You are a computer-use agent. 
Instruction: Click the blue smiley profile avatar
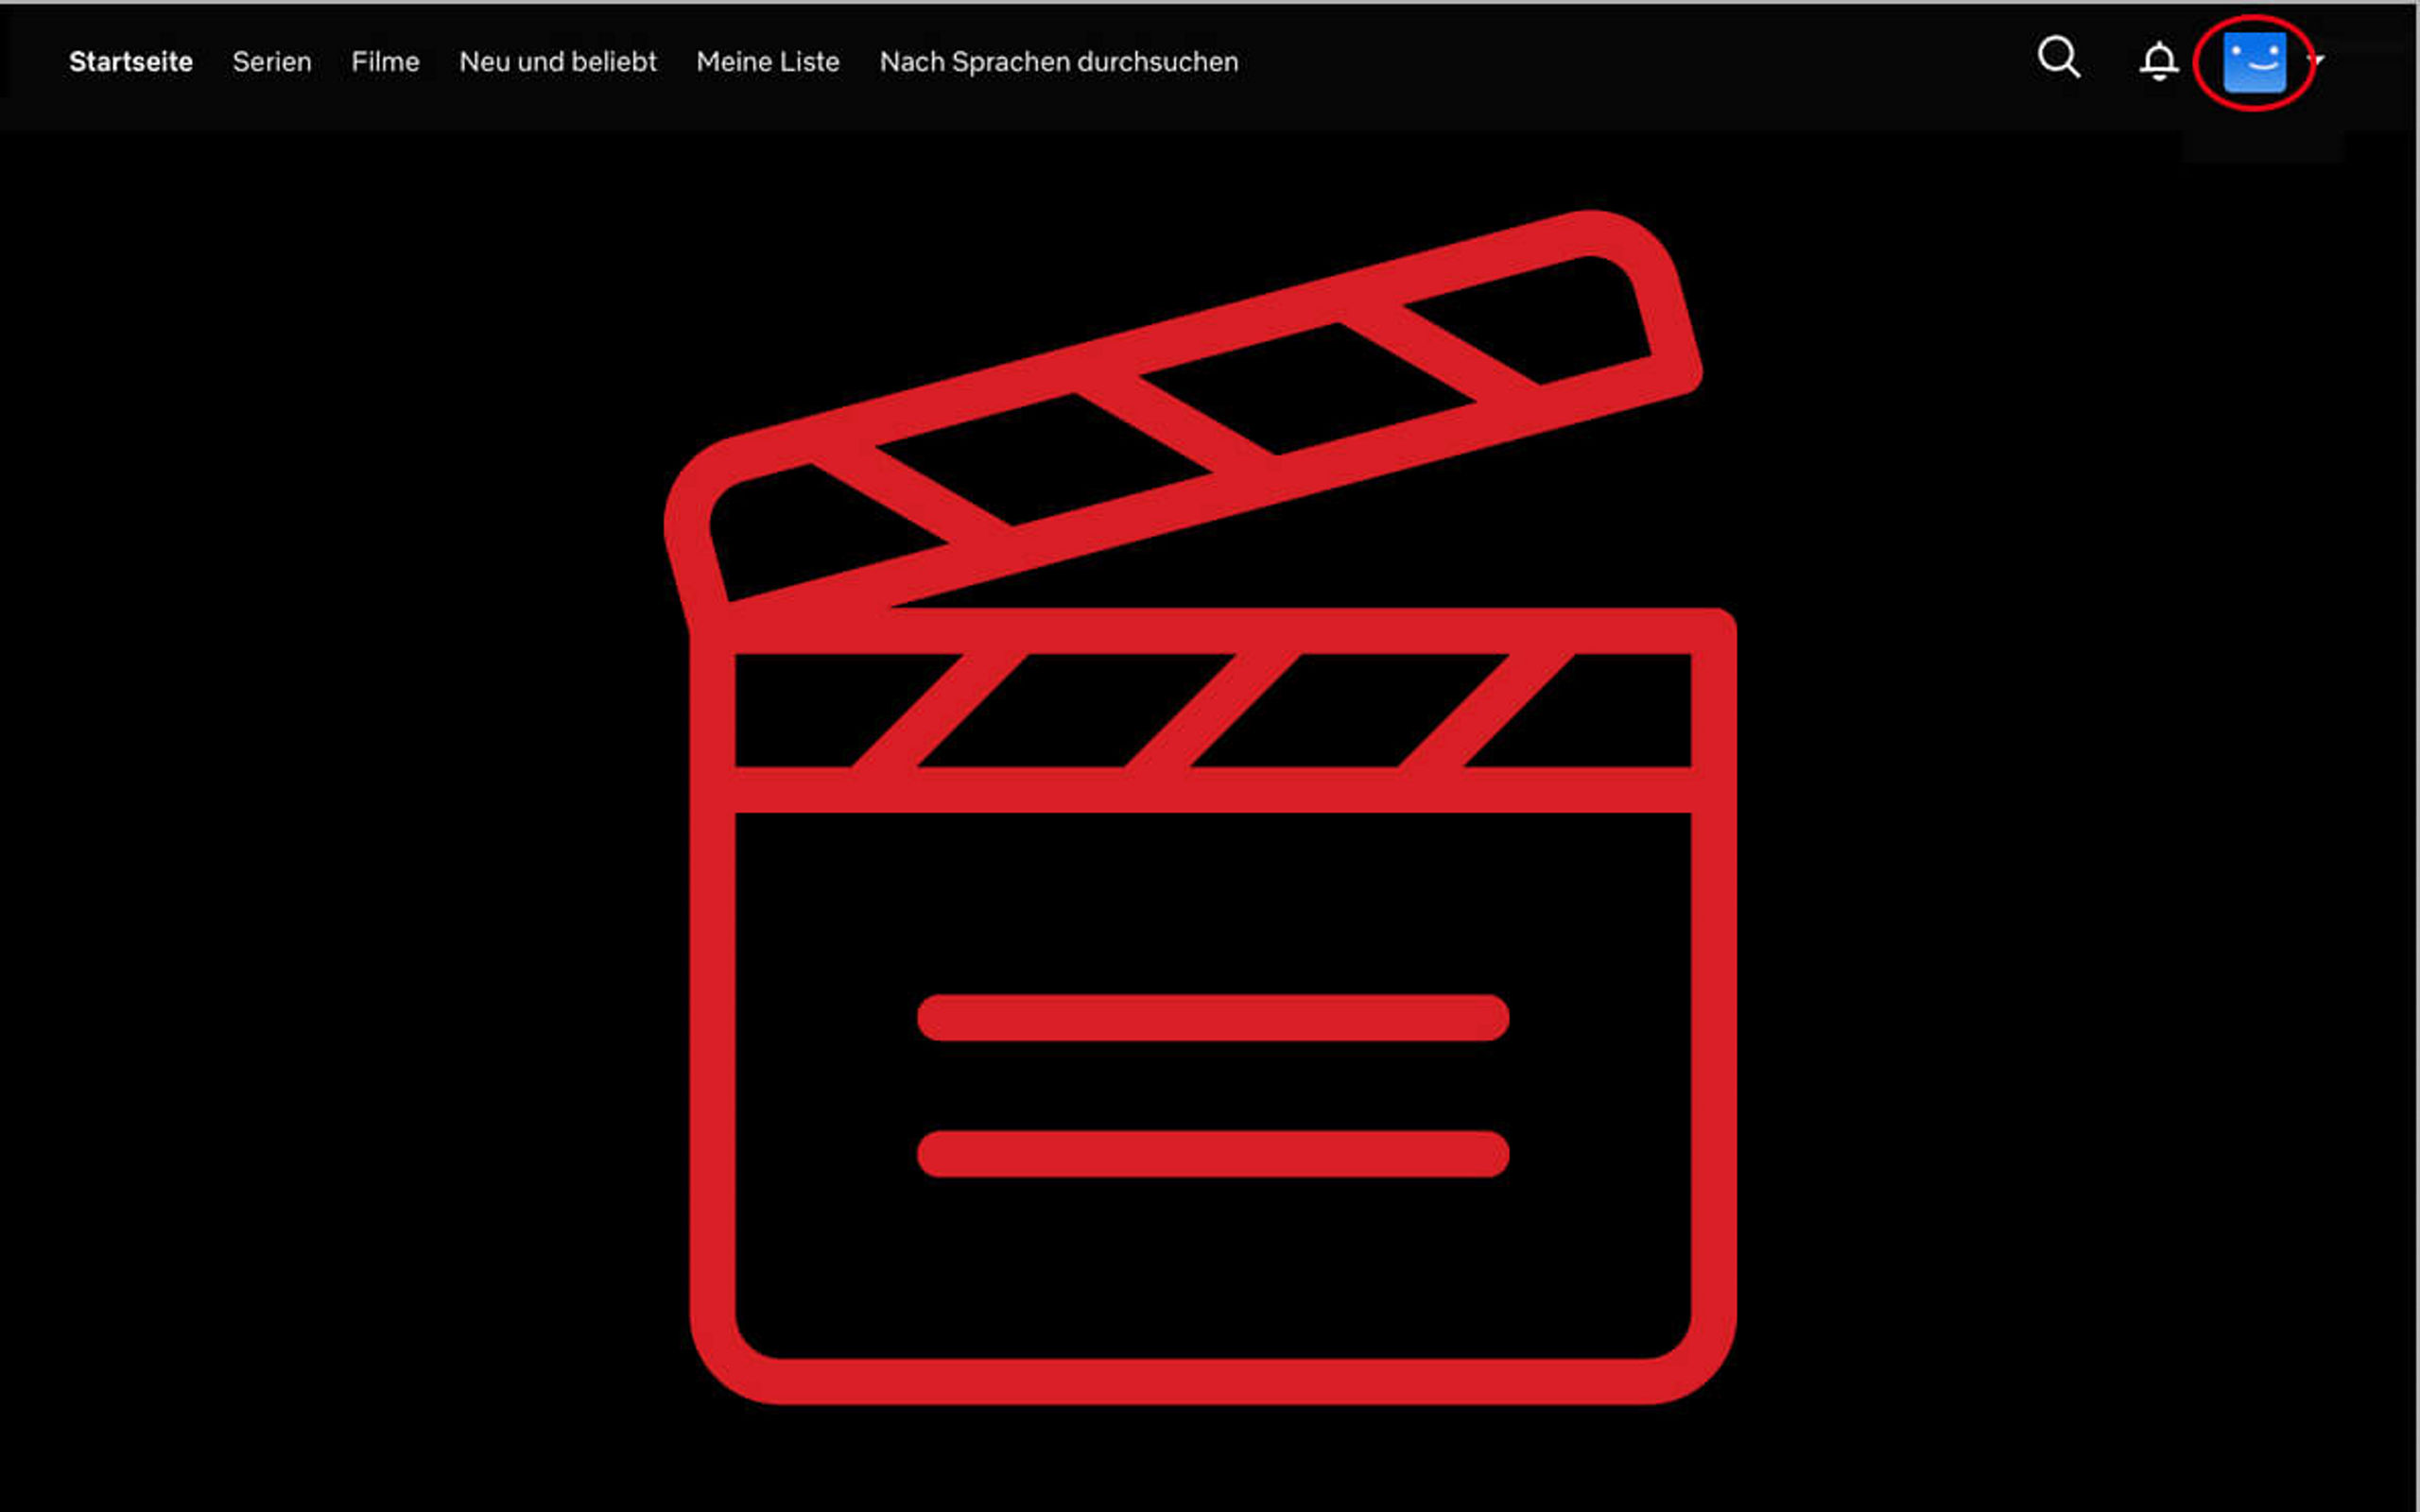click(2254, 62)
